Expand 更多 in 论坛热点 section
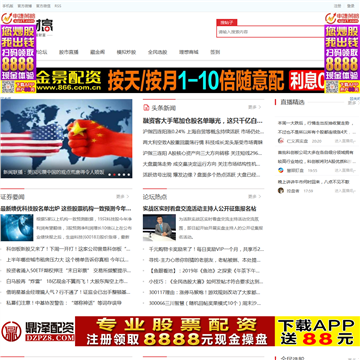 [255, 197]
